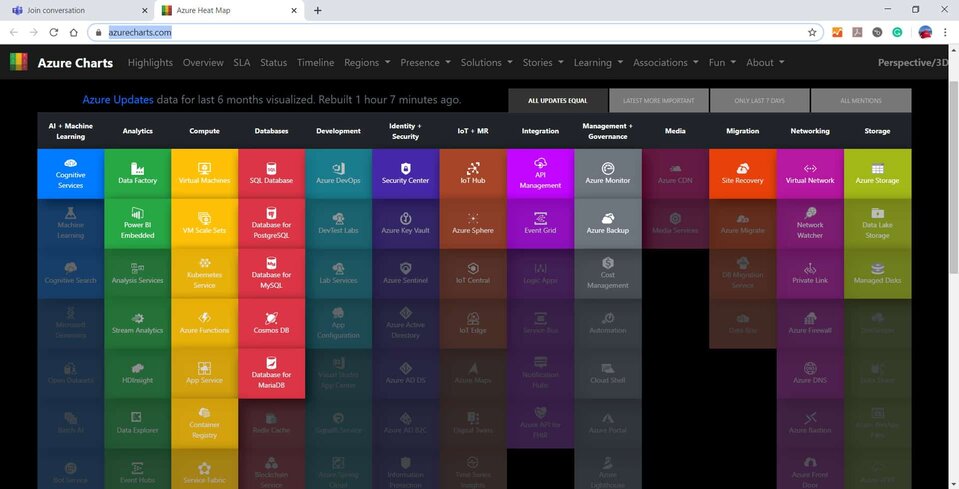Viewport: 959px width, 489px height.
Task: Switch to Only Last 7 Days mode
Action: [760, 100]
